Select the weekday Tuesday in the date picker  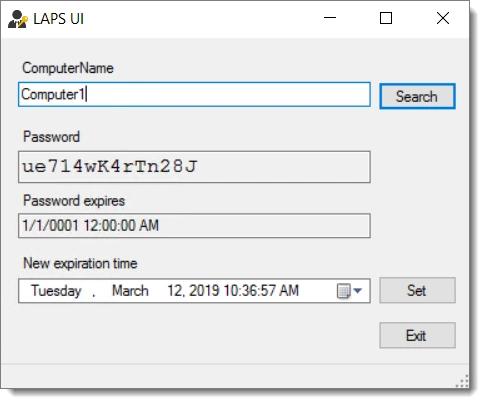point(56,291)
